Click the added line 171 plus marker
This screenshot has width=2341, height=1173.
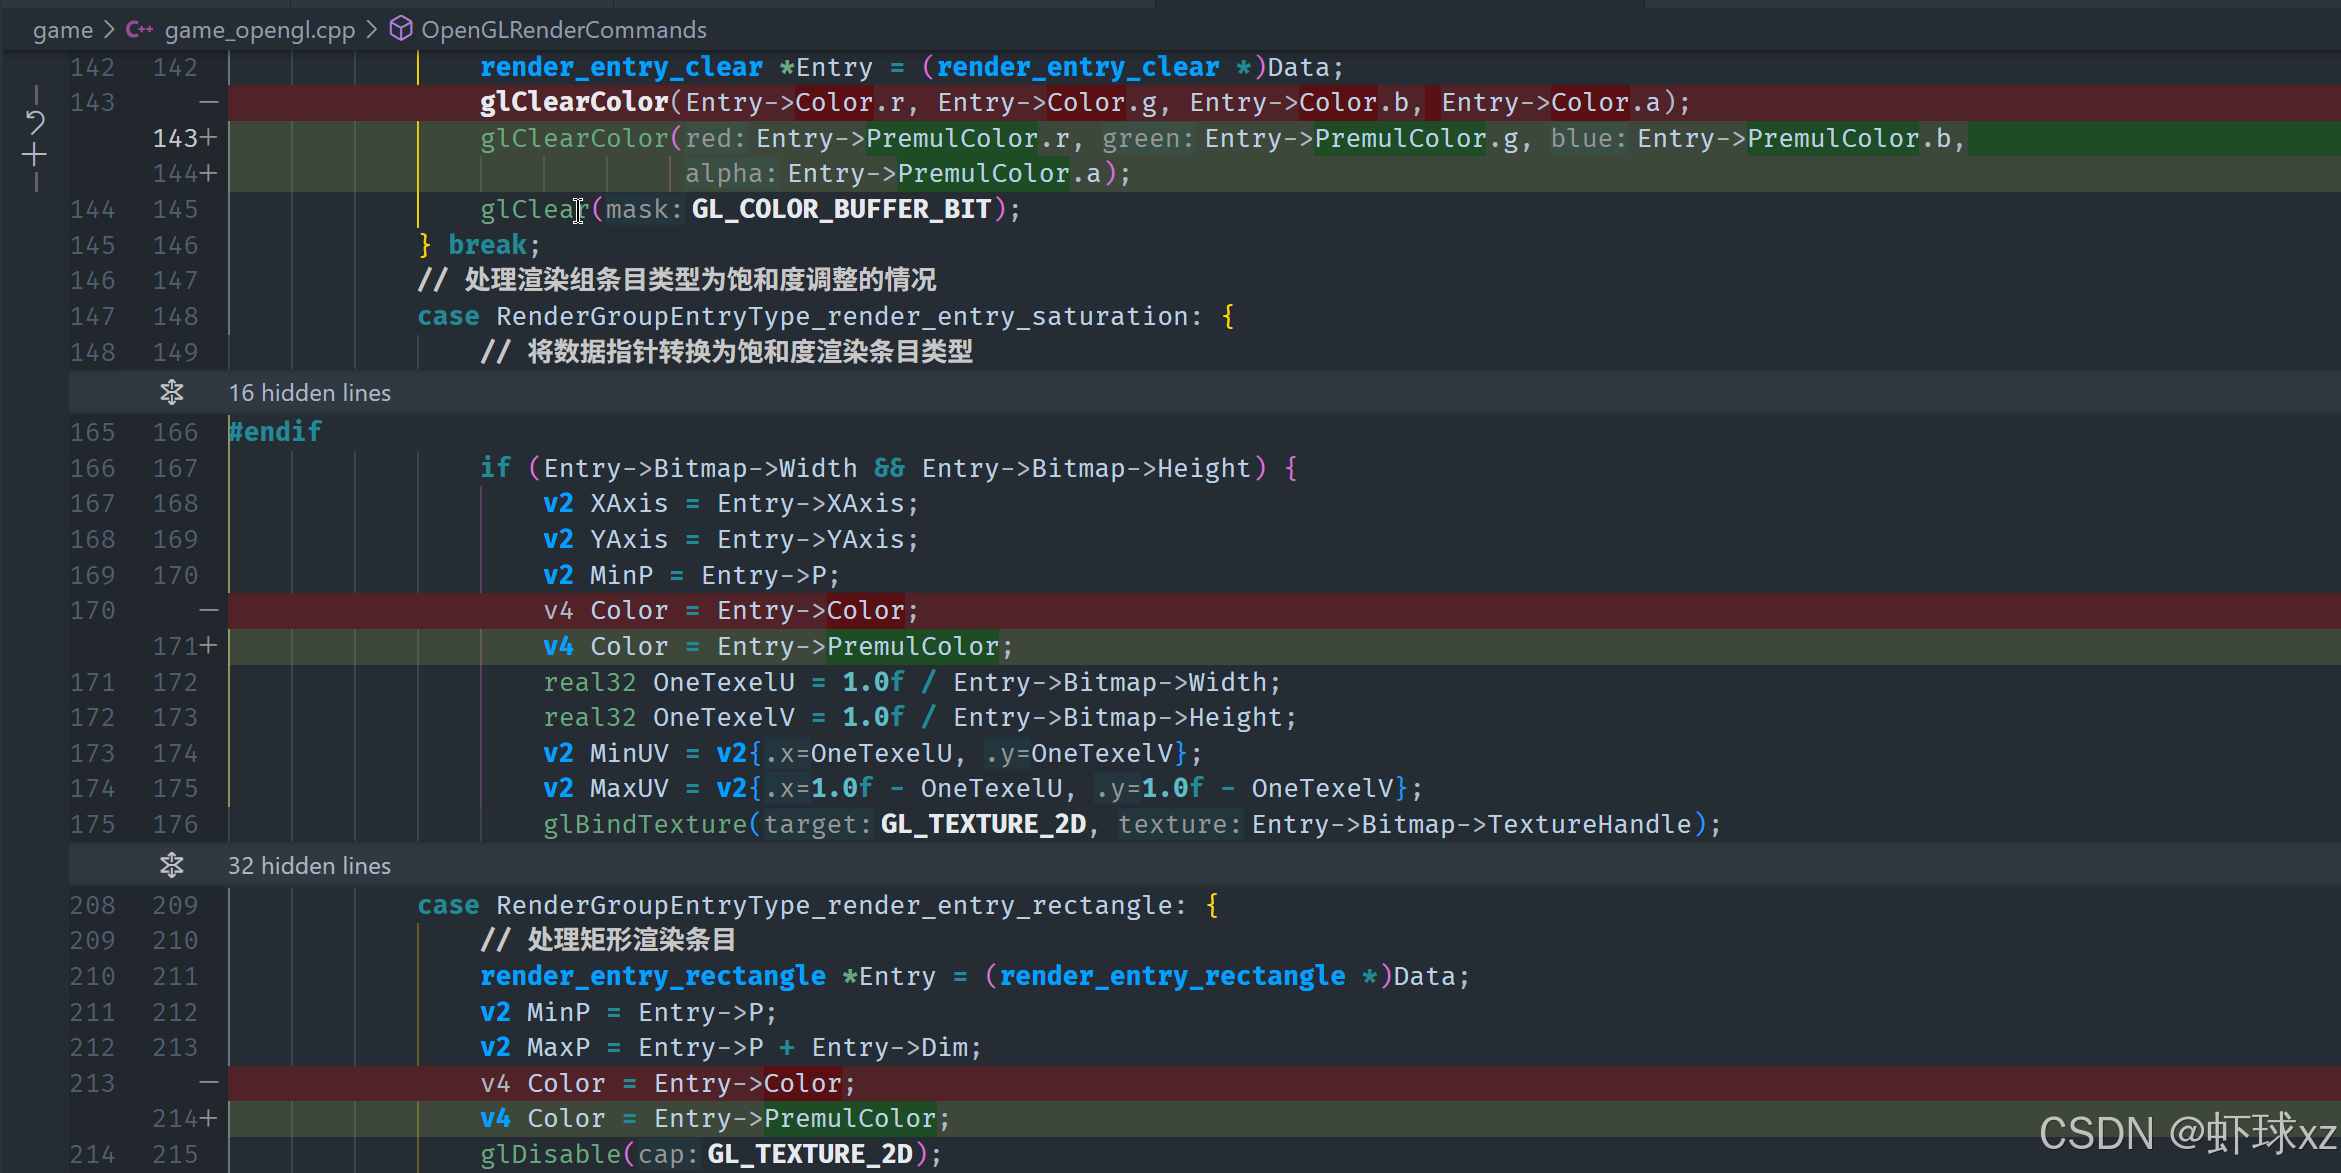click(x=208, y=646)
